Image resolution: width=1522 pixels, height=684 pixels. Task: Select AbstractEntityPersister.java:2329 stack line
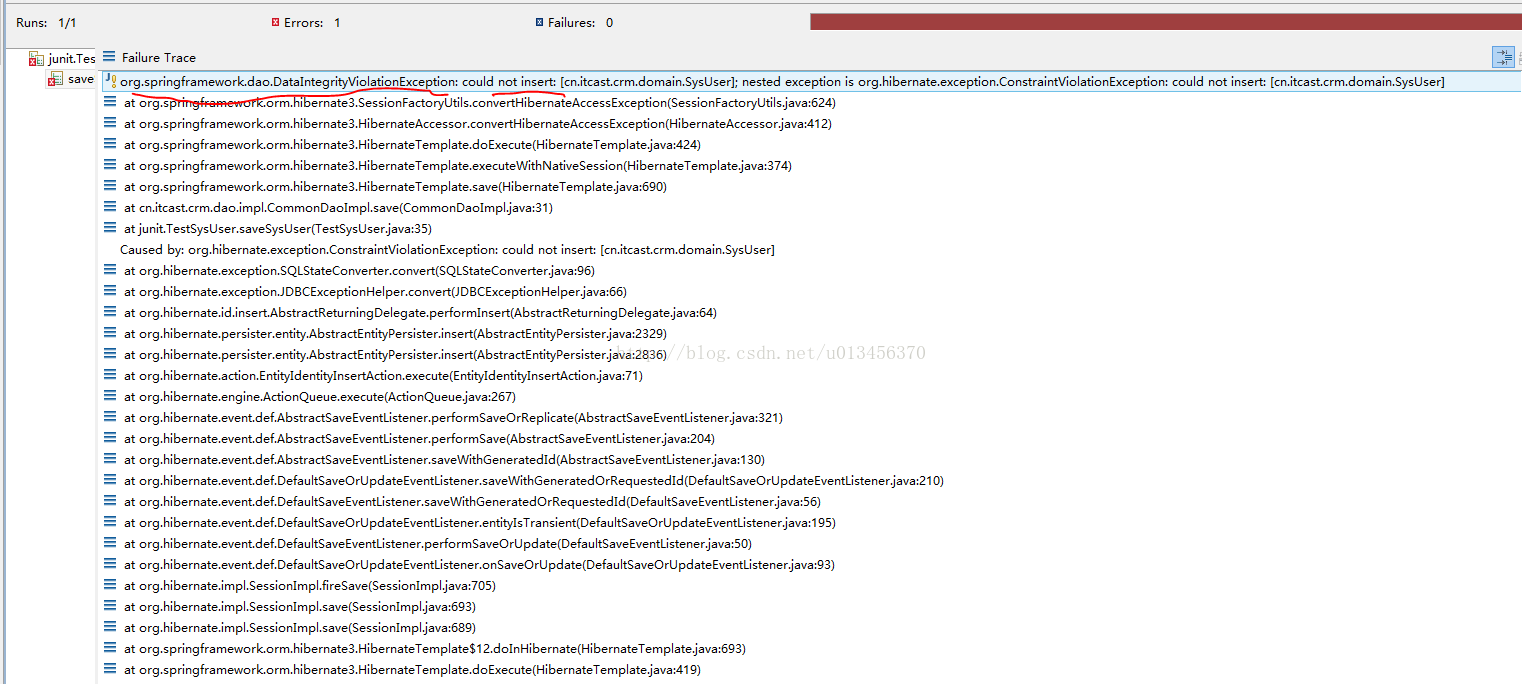tap(395, 334)
